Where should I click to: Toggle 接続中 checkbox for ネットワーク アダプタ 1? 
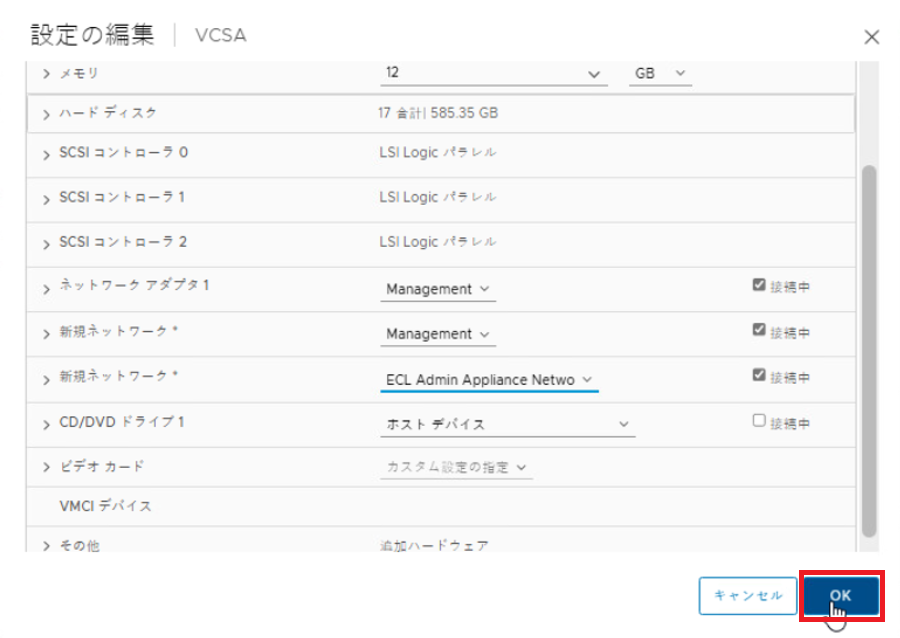pyautogui.click(x=759, y=285)
